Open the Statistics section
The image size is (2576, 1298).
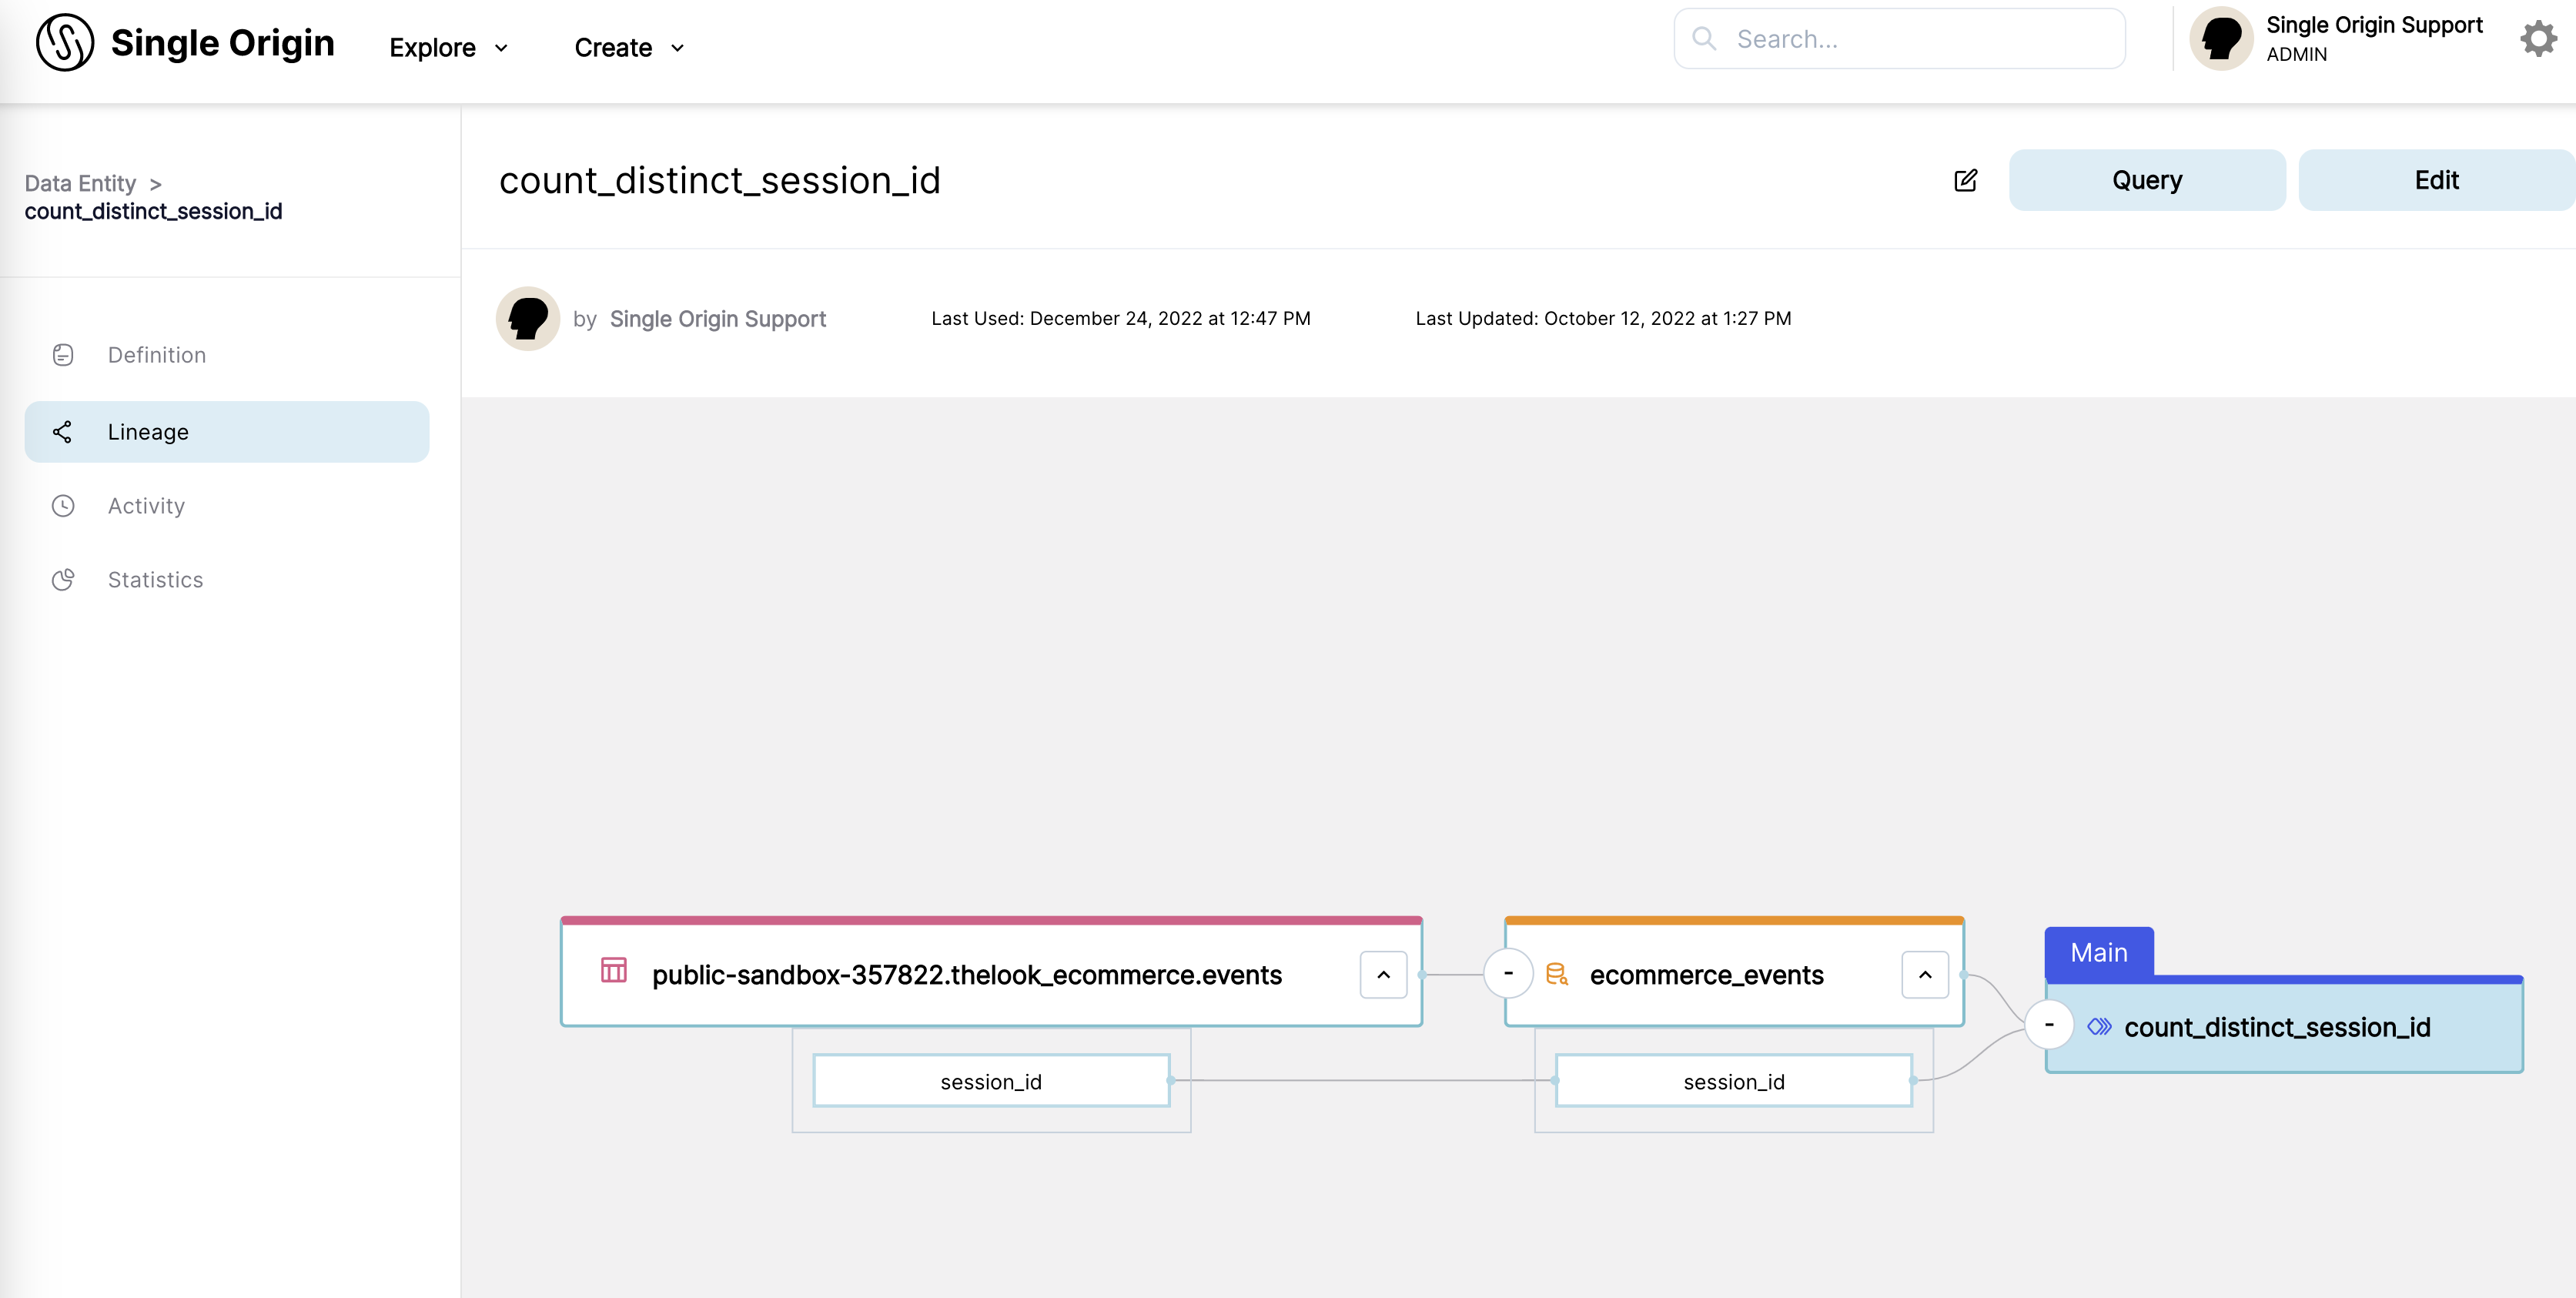pyautogui.click(x=155, y=580)
